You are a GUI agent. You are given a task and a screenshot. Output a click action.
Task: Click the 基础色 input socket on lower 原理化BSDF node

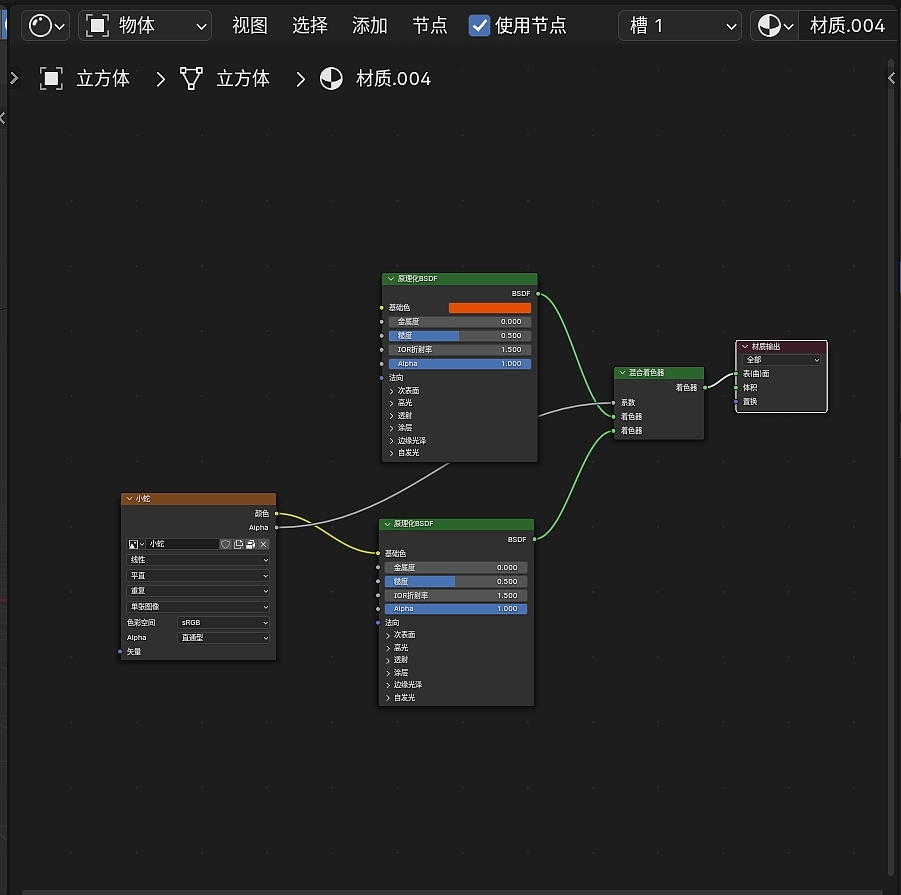pyautogui.click(x=378, y=553)
